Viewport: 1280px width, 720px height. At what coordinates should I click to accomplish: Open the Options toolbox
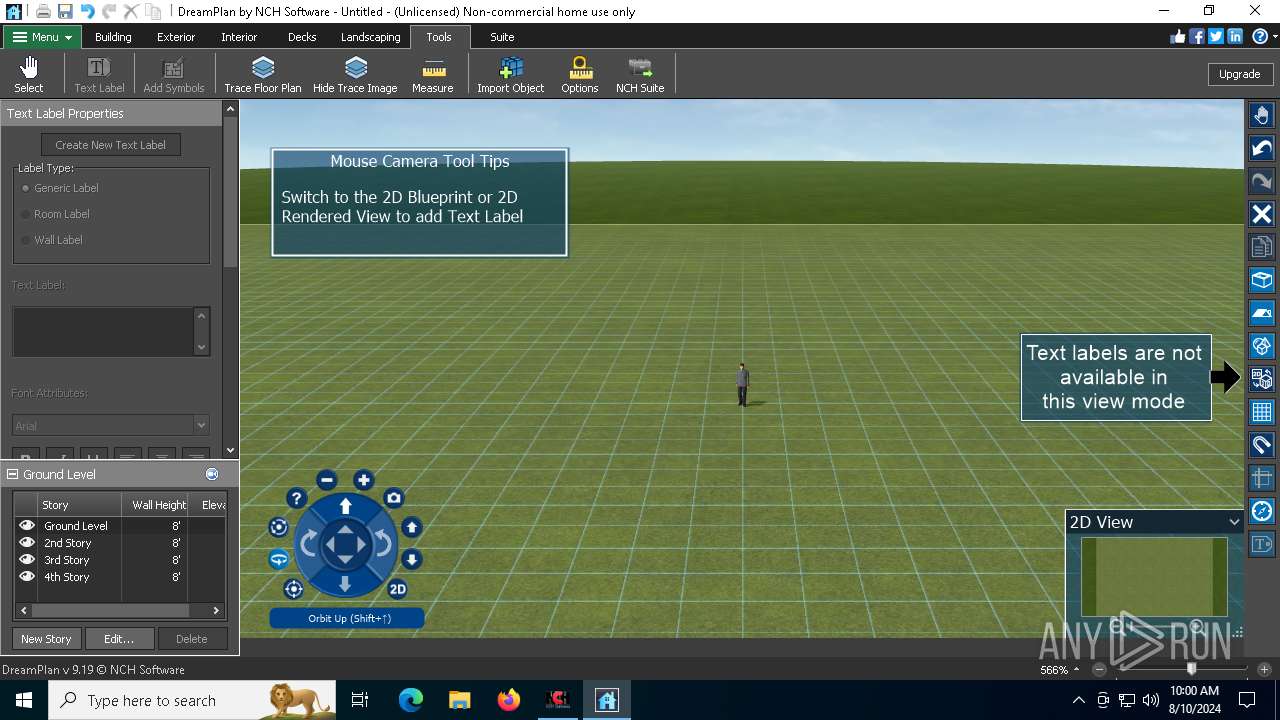(x=580, y=75)
